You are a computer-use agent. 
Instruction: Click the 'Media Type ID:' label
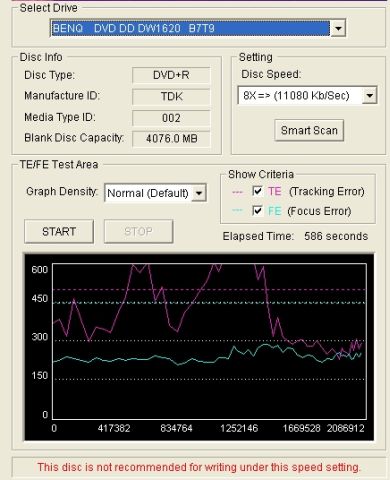(60, 117)
